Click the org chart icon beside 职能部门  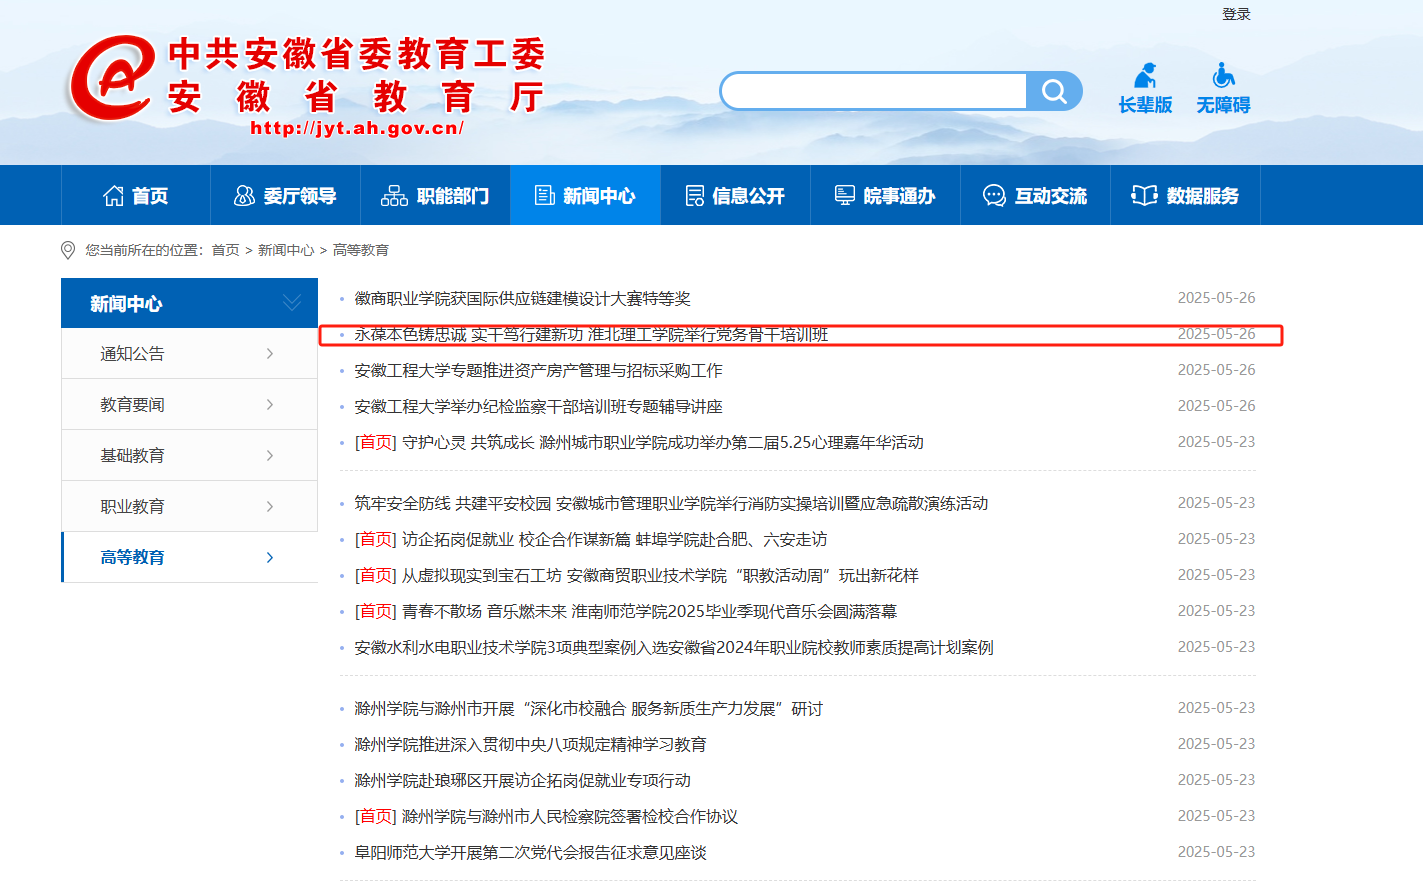(394, 196)
